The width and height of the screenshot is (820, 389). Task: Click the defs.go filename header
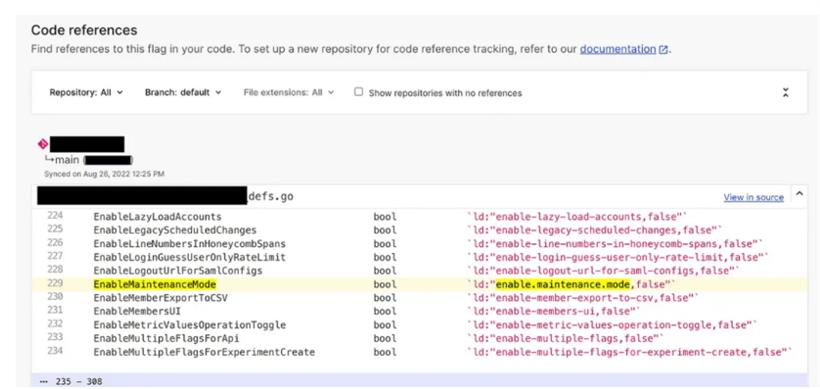(270, 197)
